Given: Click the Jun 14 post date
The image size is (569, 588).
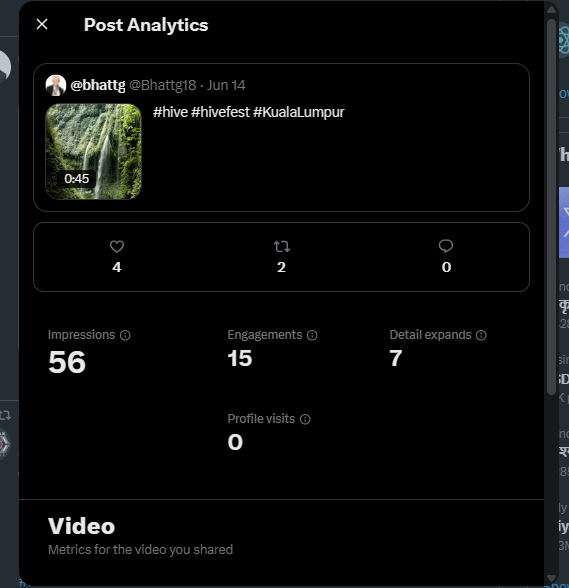Looking at the screenshot, I should point(226,85).
